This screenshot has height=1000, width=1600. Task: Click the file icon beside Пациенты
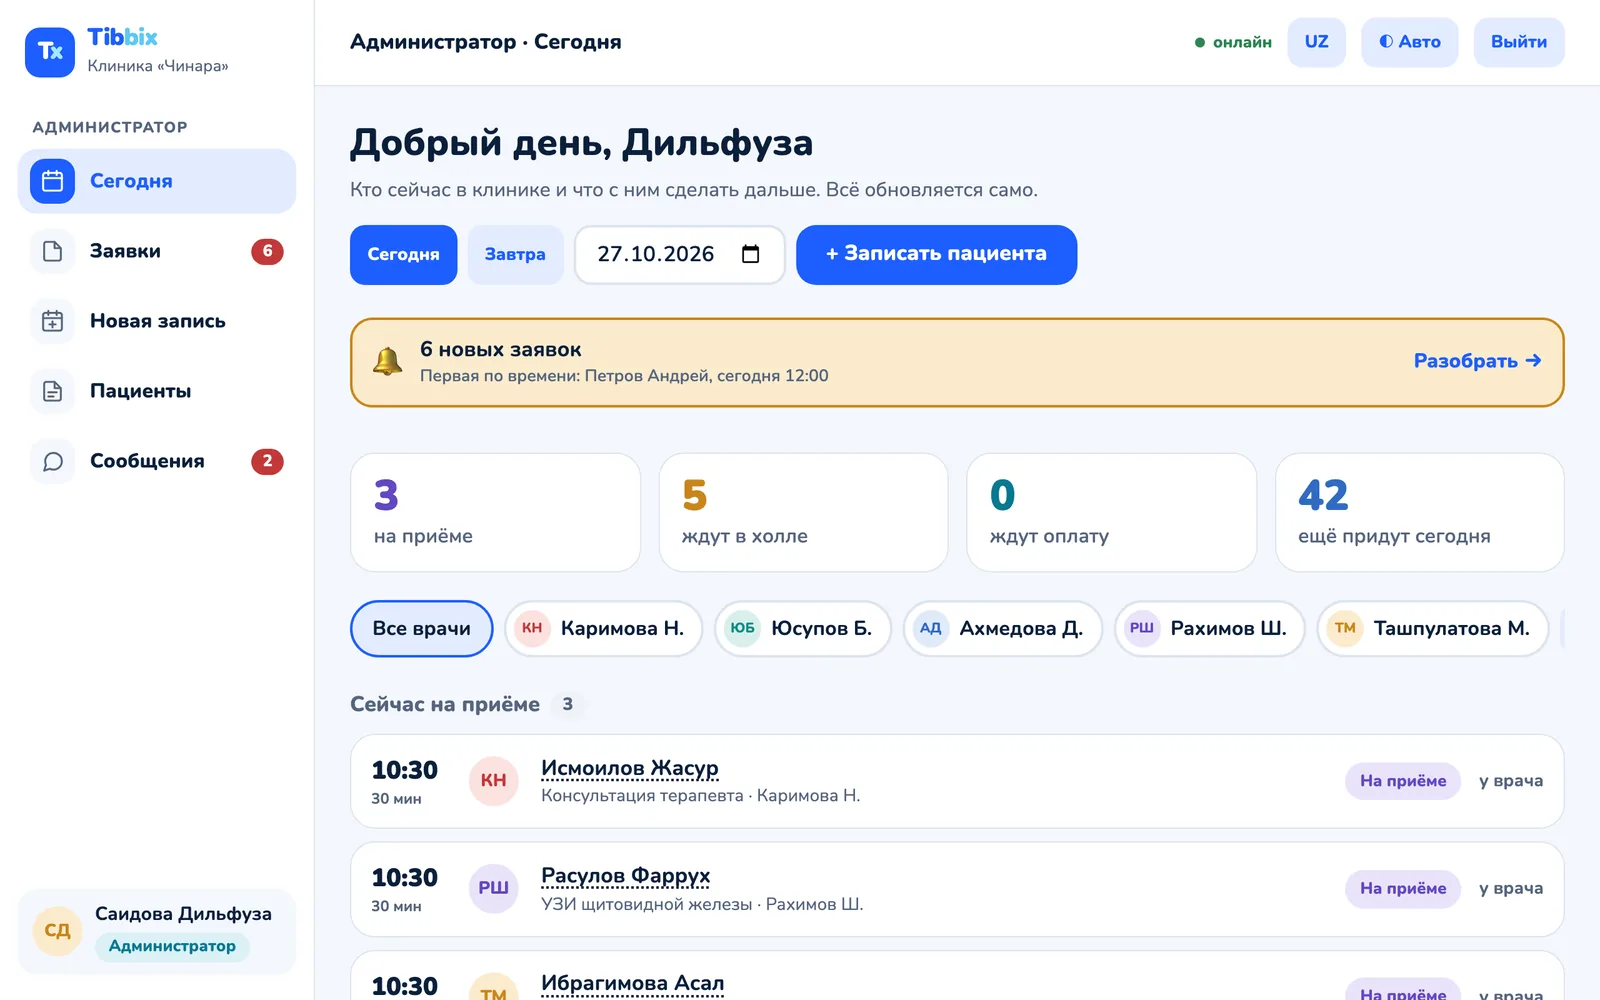point(52,391)
